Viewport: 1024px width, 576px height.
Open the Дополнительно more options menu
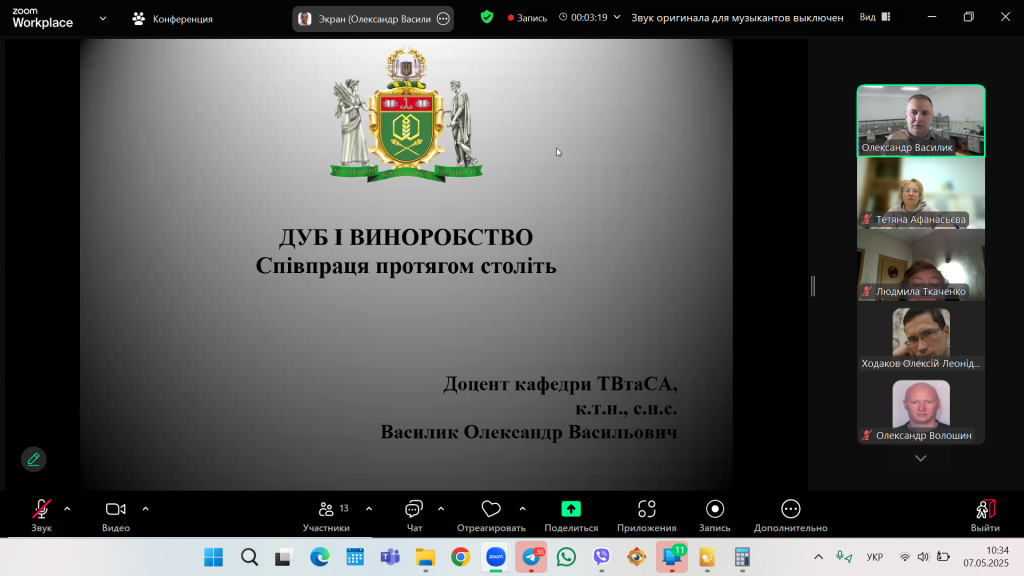tap(791, 515)
